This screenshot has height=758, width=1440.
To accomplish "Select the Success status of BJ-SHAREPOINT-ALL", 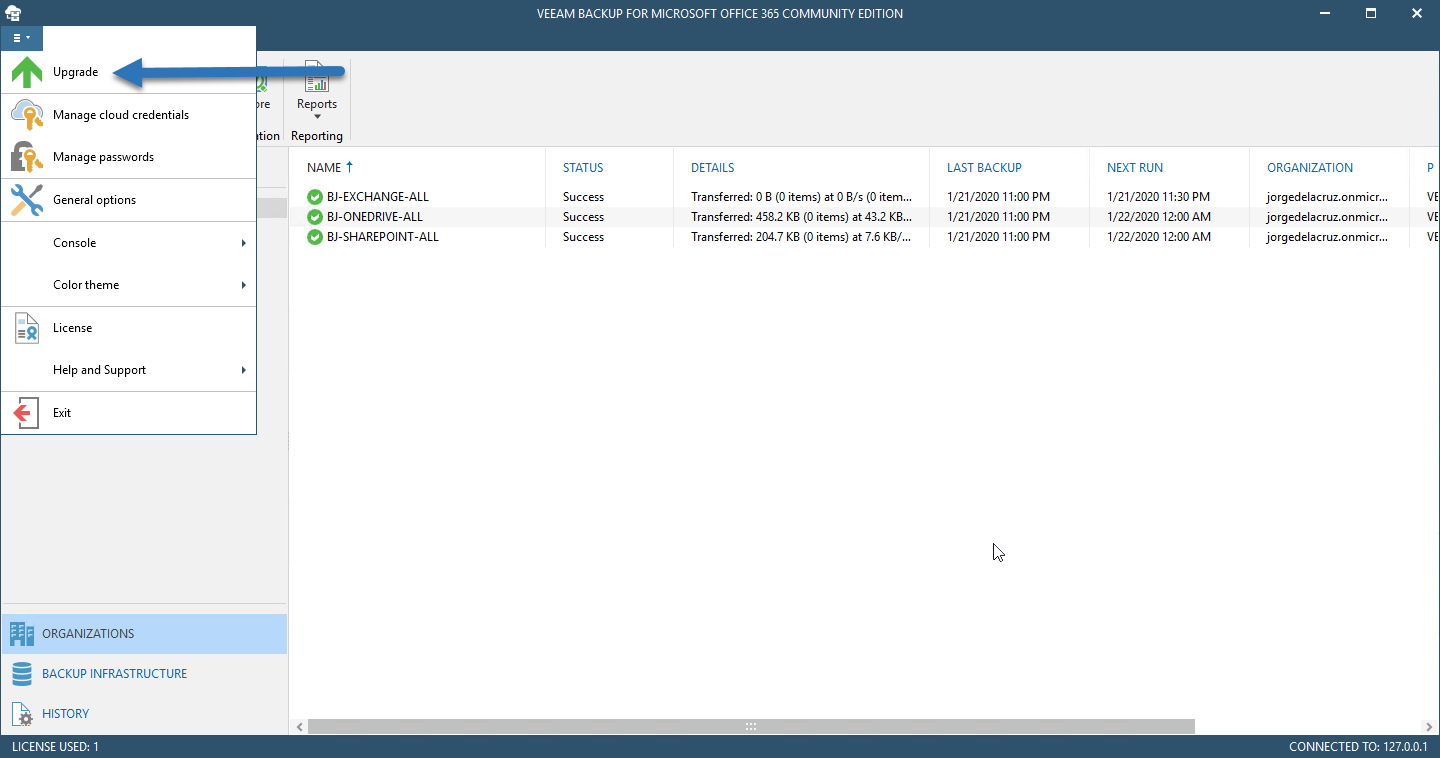I will 583,237.
